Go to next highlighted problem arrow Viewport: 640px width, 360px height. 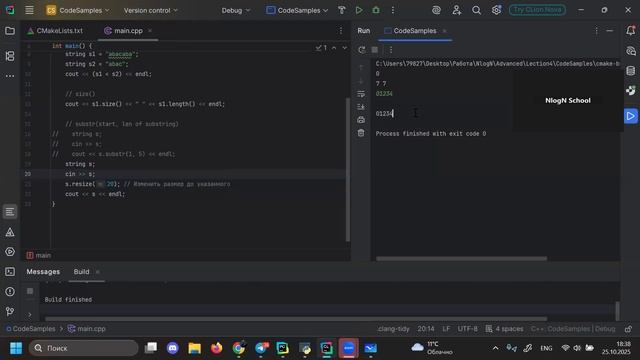point(344,48)
